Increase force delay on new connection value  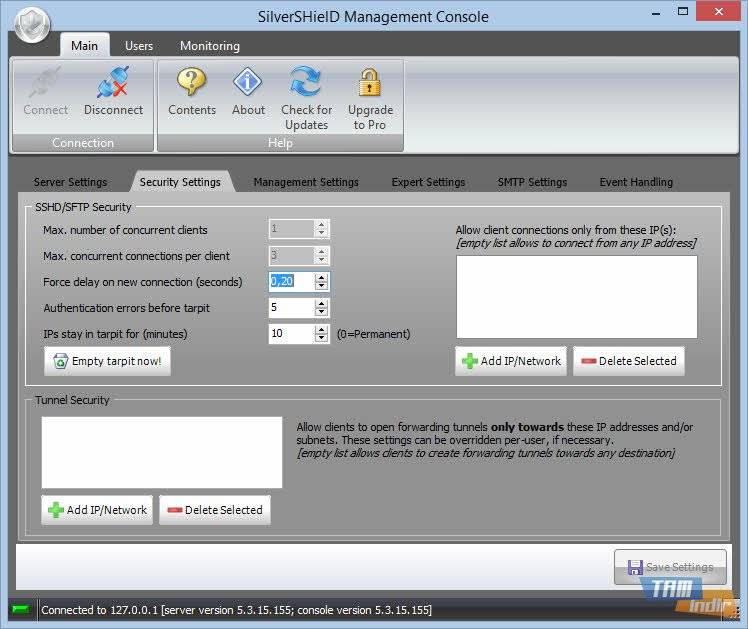tap(321, 277)
